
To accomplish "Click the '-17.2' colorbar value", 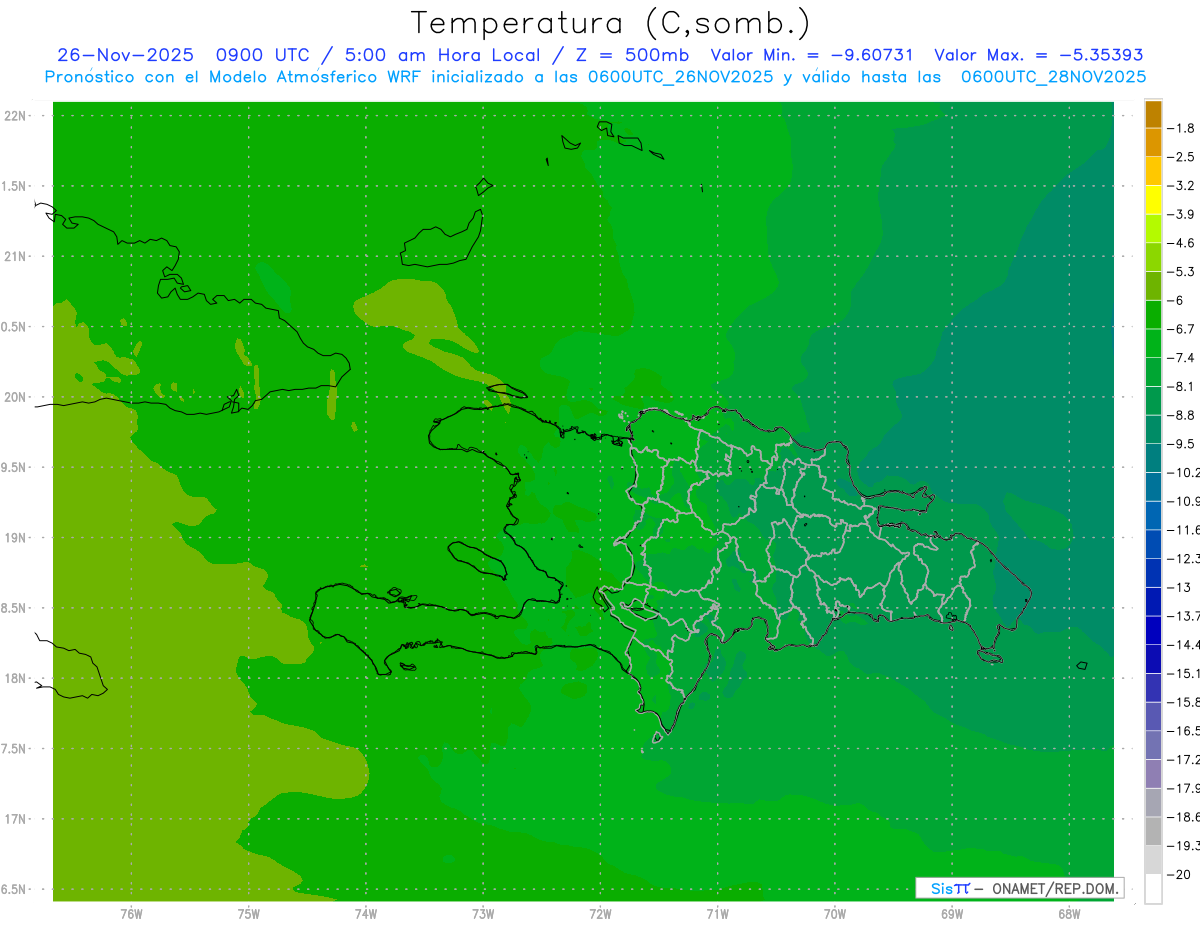I will pyautogui.click(x=1184, y=759).
